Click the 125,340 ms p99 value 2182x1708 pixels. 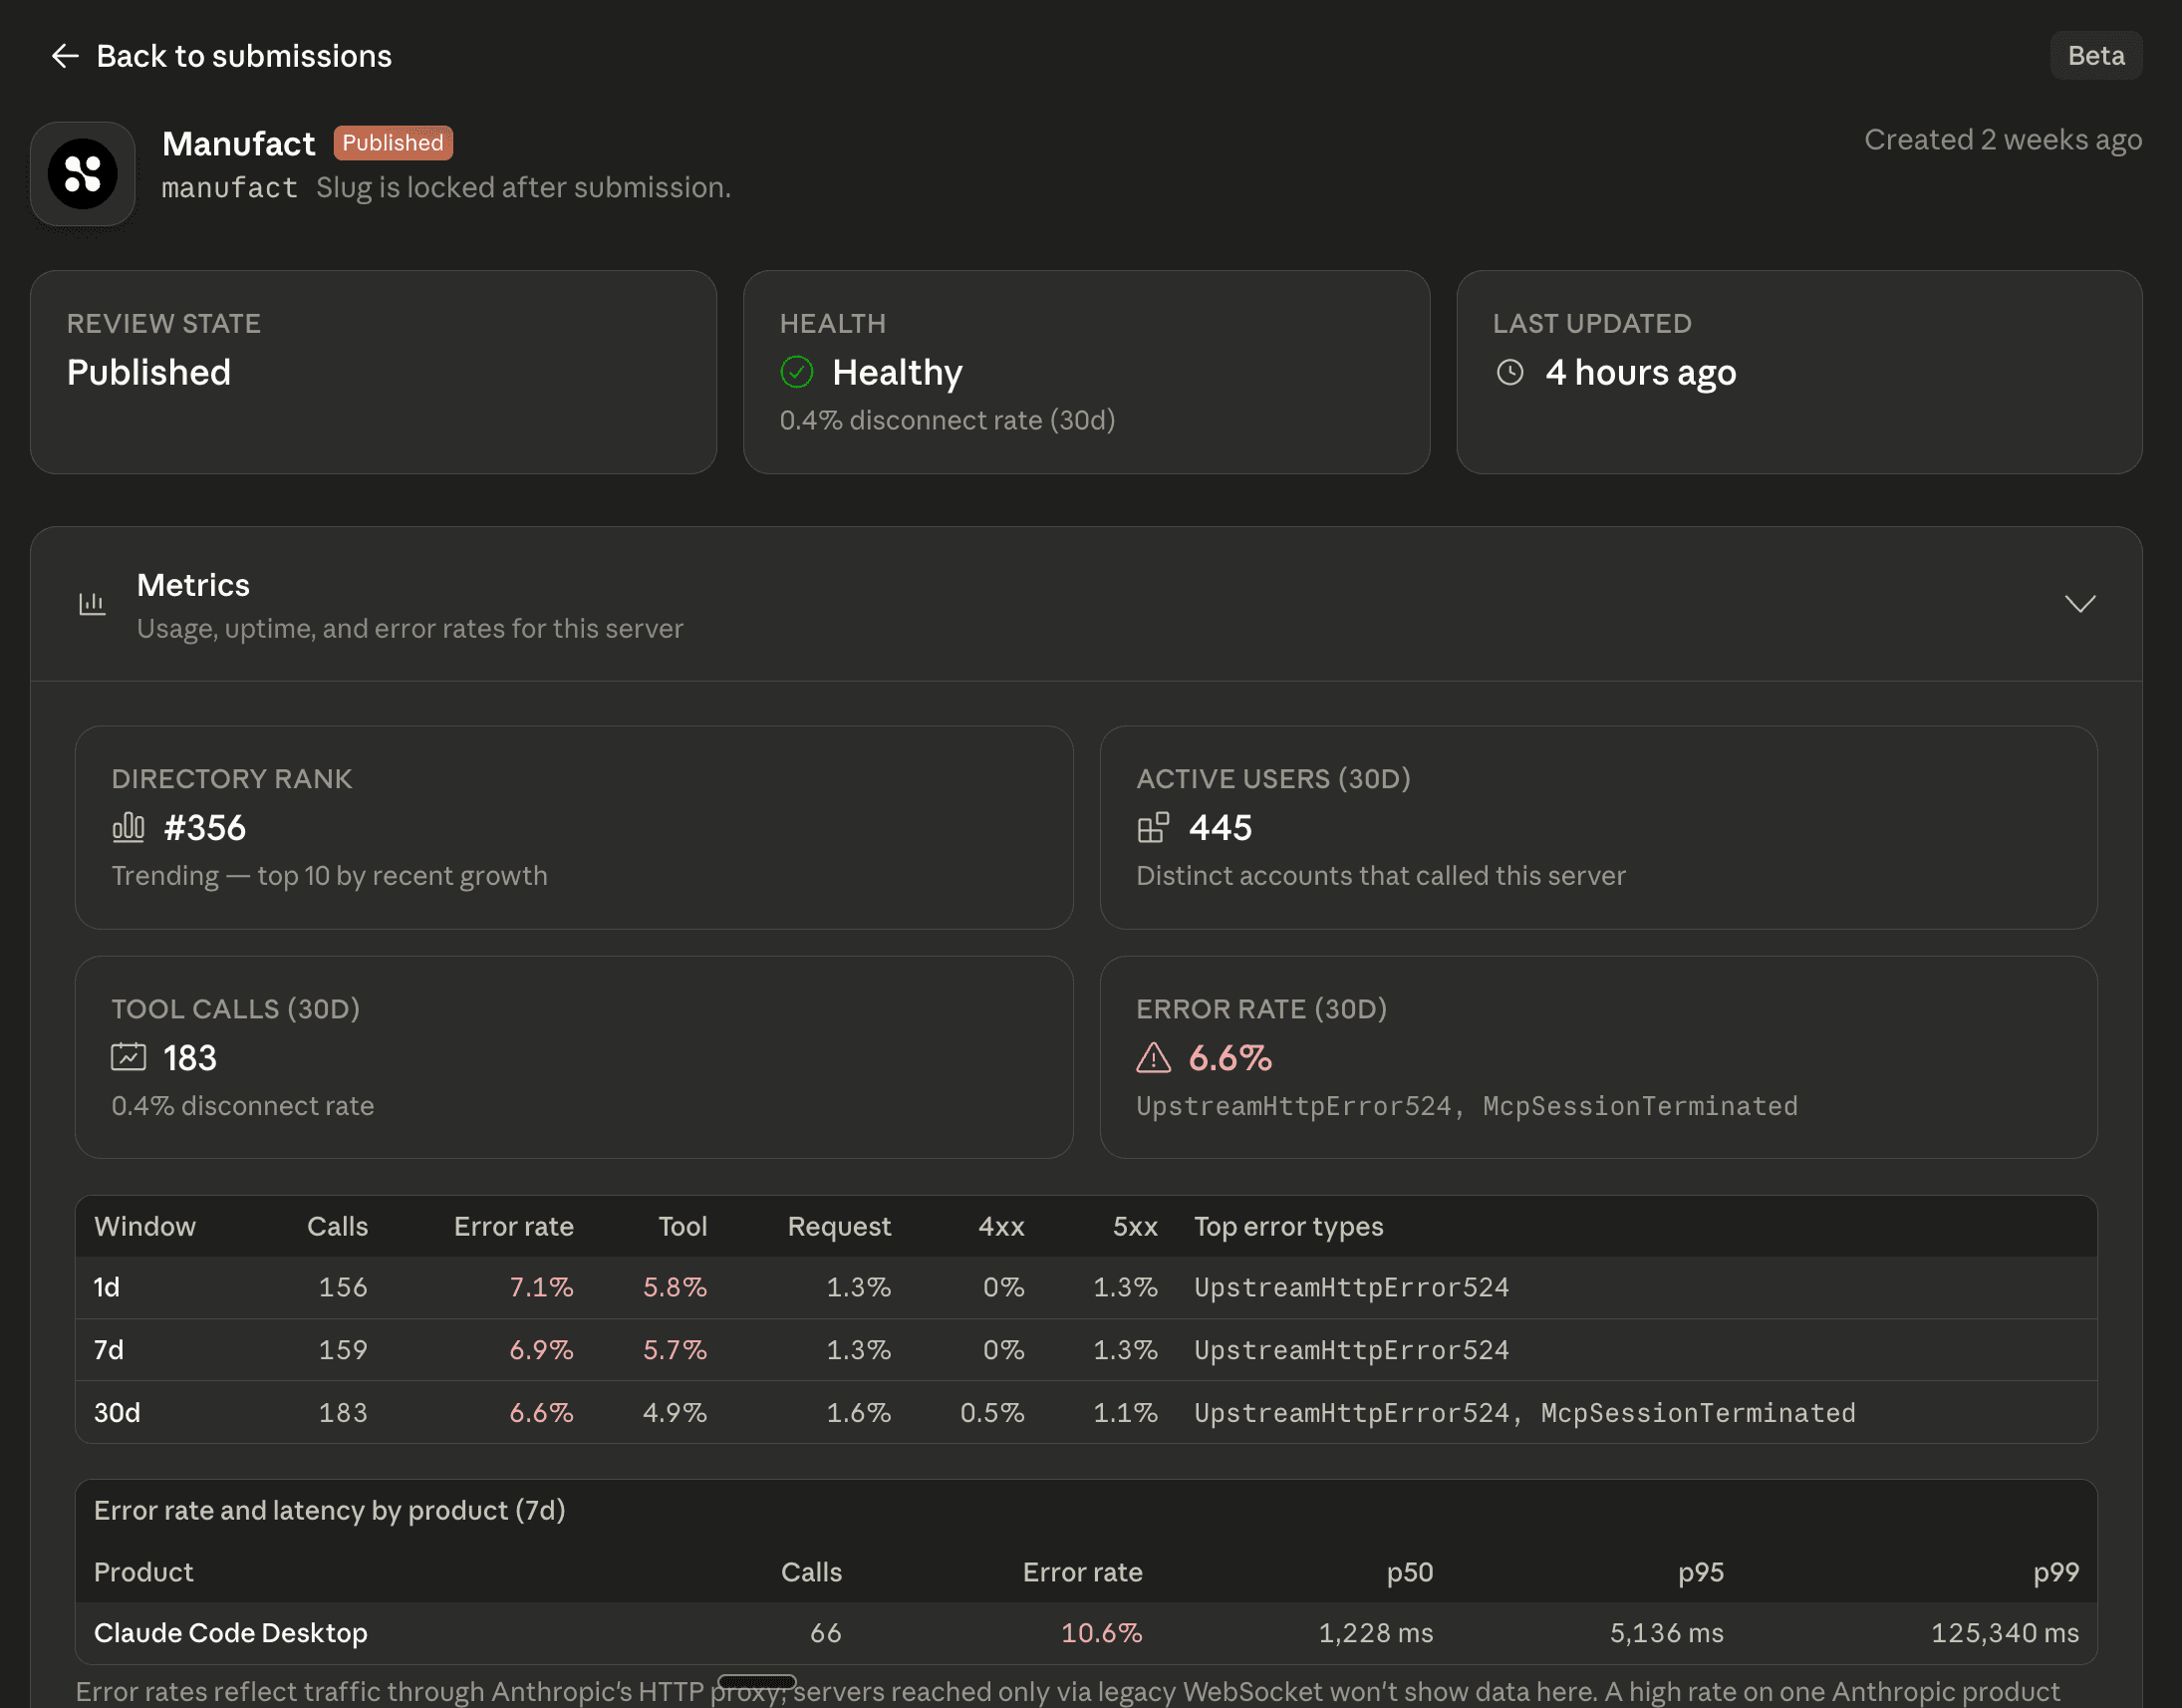(2005, 1634)
